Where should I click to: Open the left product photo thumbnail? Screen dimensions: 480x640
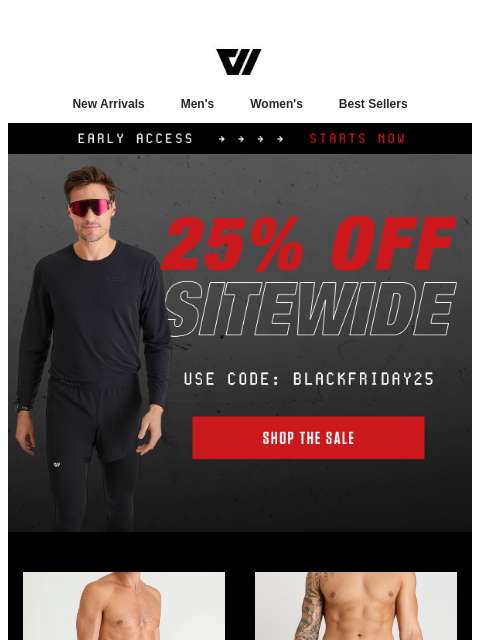pyautogui.click(x=124, y=606)
